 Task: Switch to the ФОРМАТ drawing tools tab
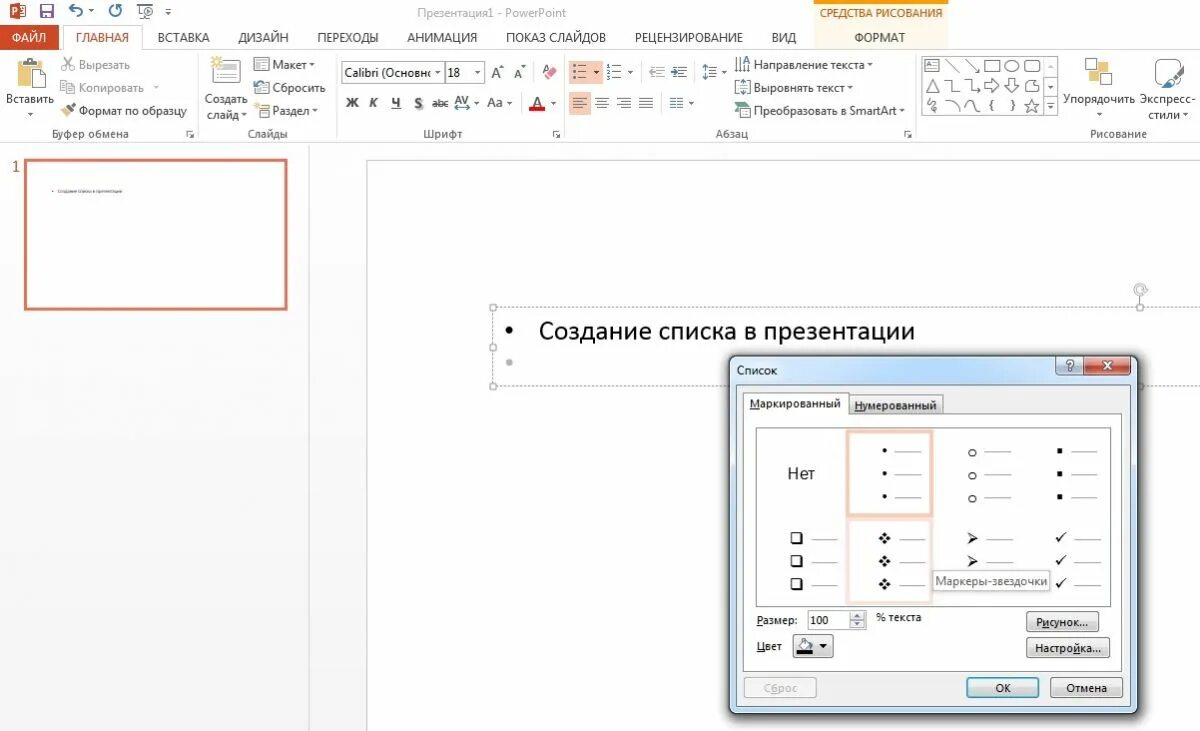[880, 38]
